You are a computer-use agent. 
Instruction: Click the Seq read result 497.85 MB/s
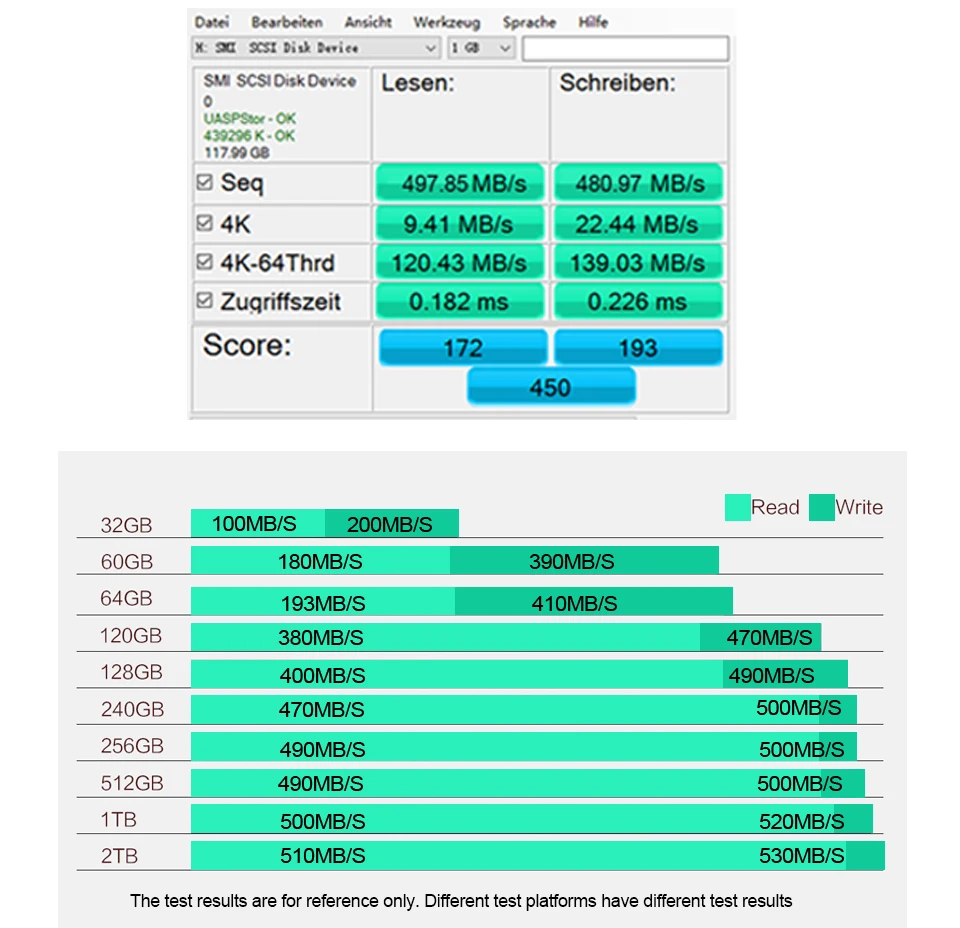pyautogui.click(x=462, y=184)
